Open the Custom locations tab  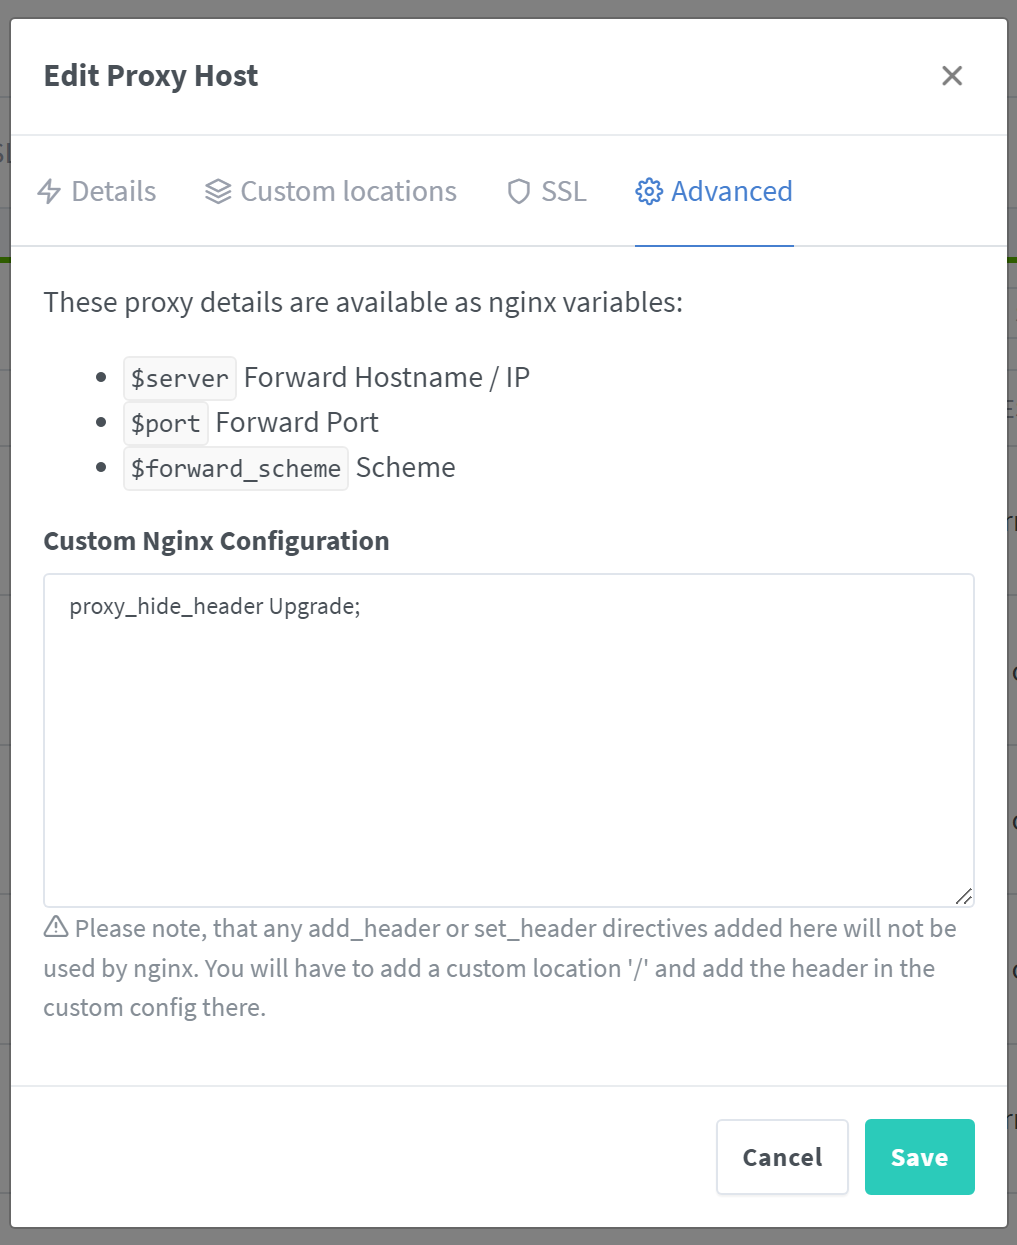(347, 191)
